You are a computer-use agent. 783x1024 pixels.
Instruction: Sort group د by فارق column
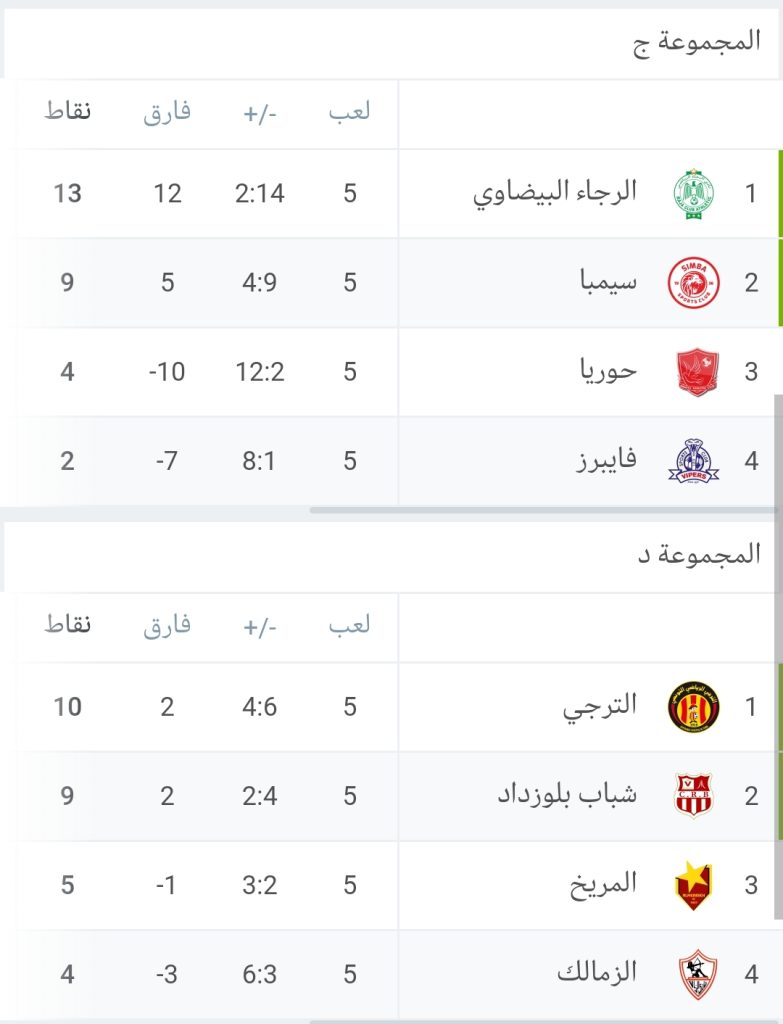pos(167,626)
